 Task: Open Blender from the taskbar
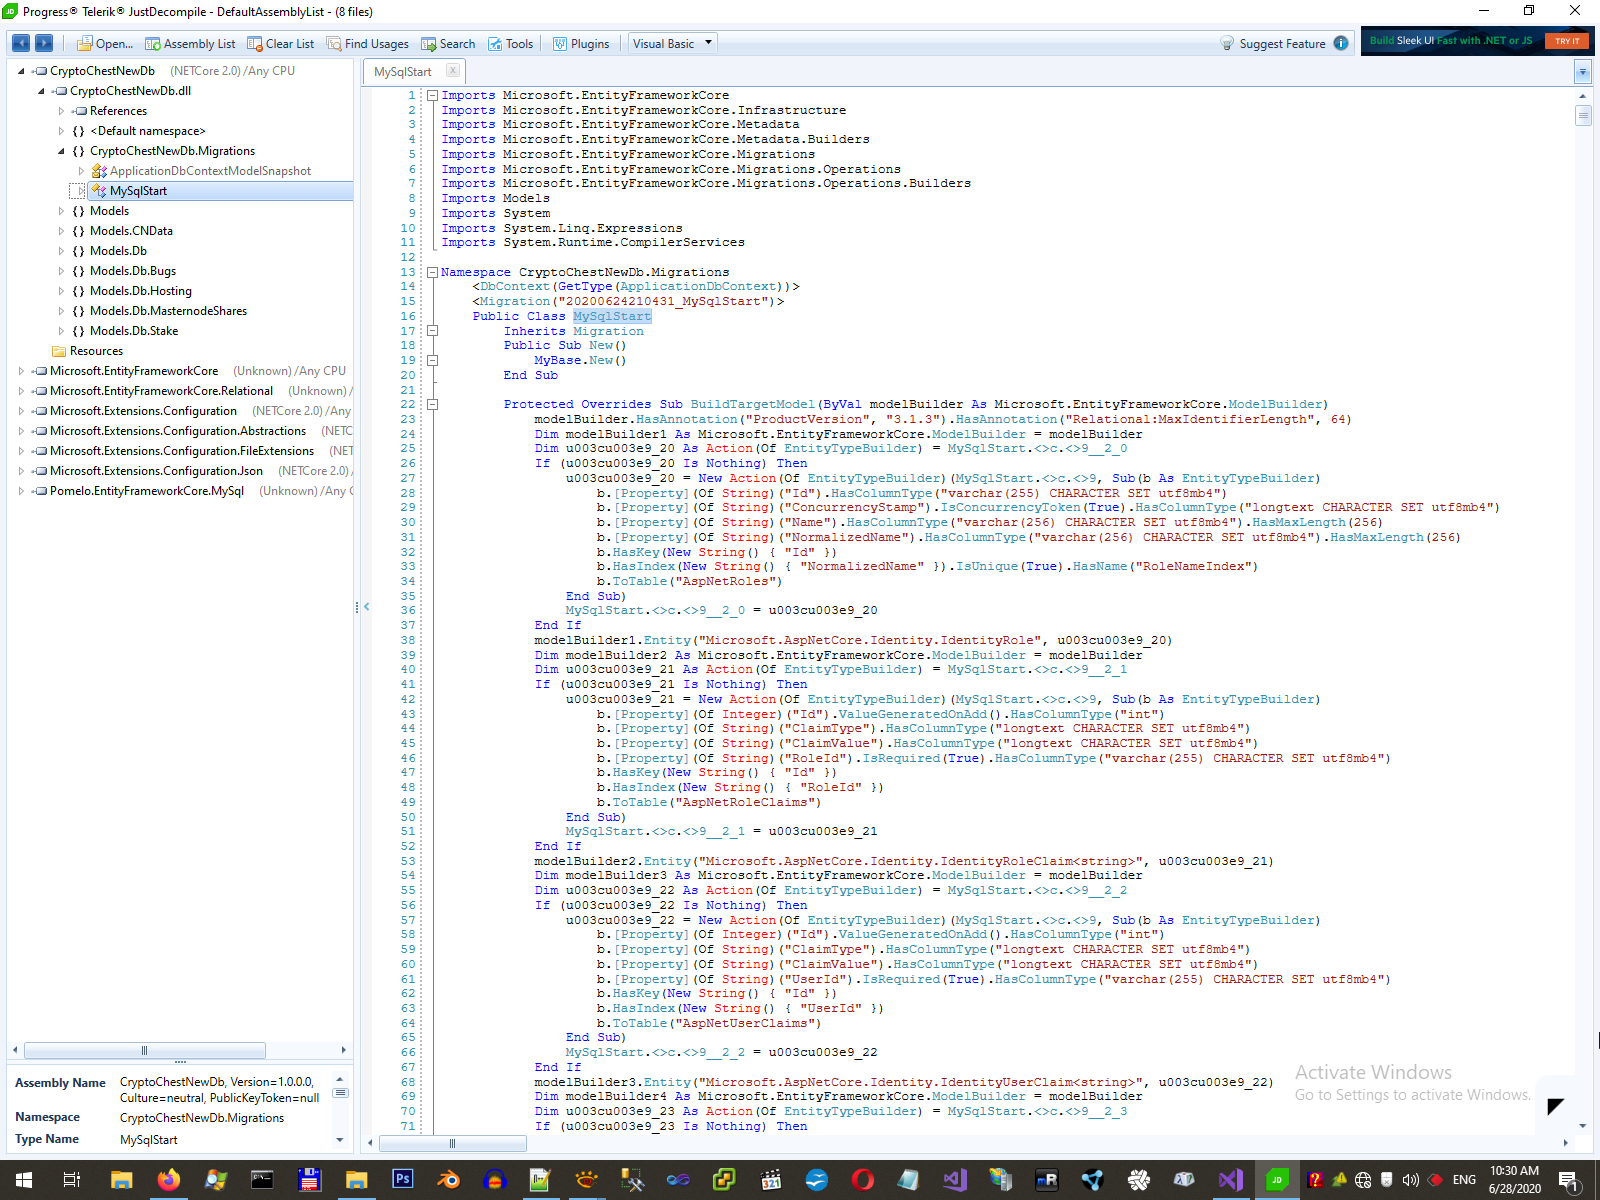point(449,1180)
